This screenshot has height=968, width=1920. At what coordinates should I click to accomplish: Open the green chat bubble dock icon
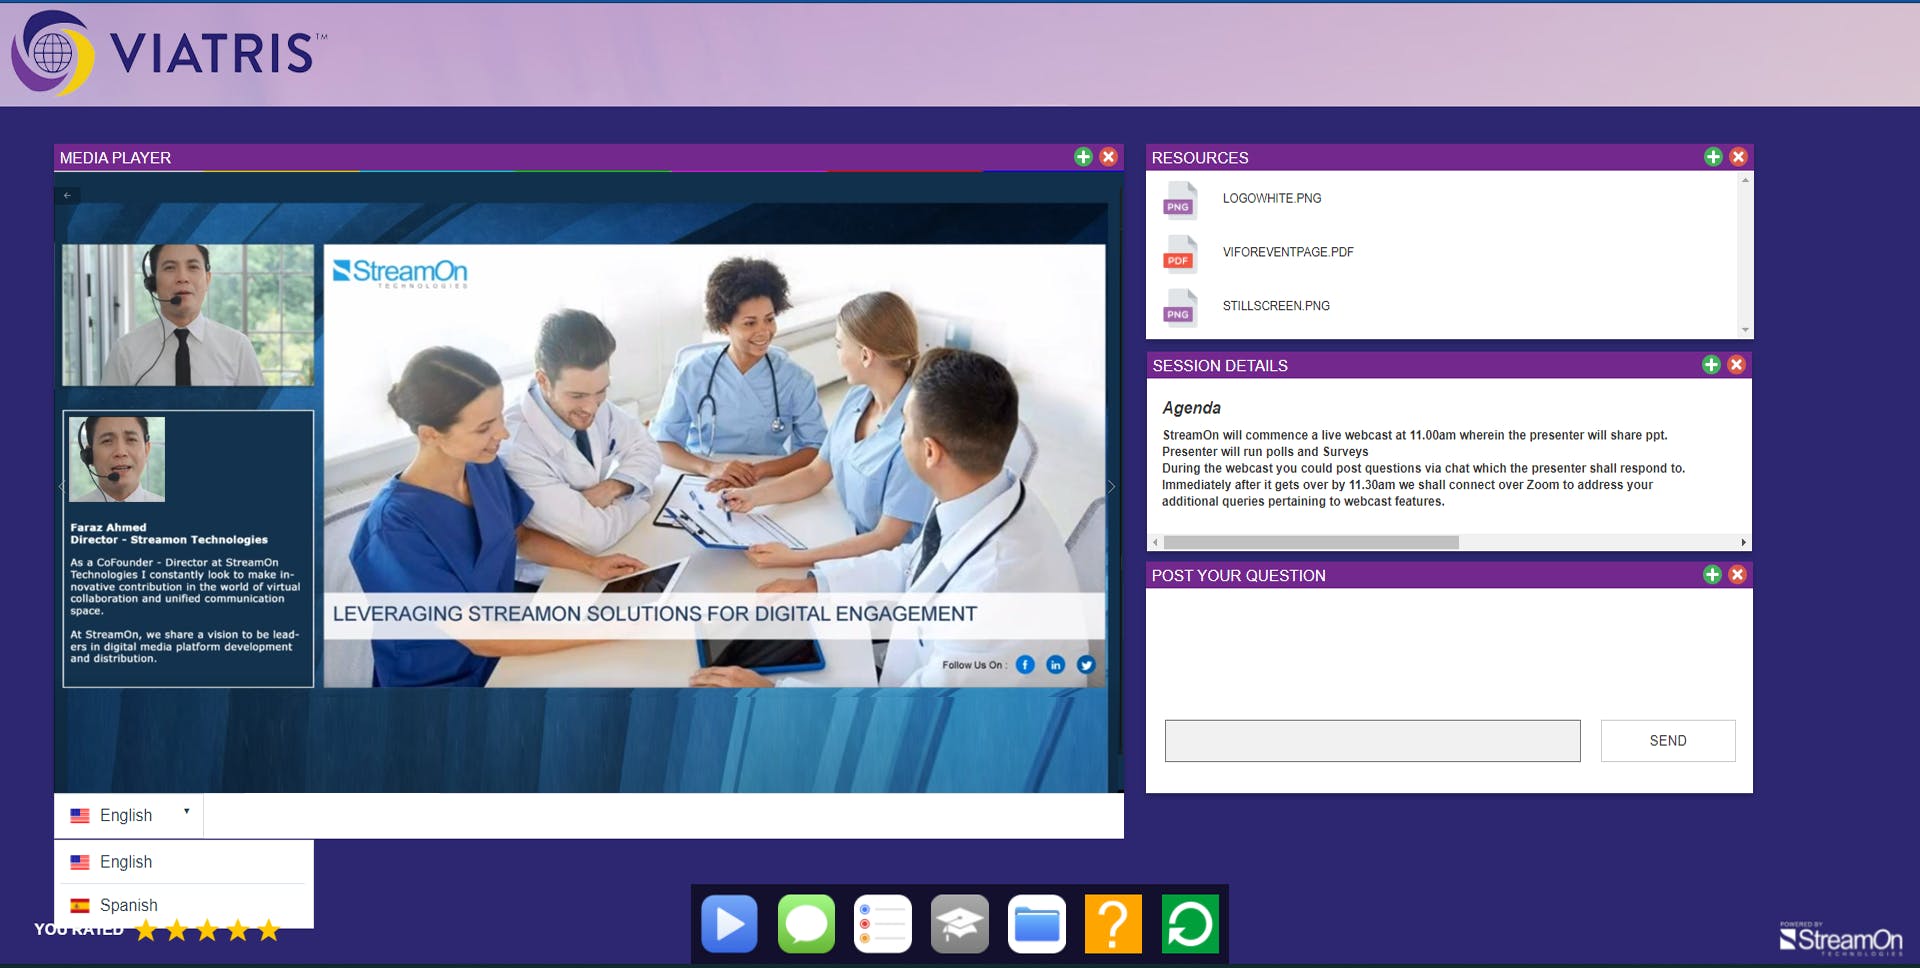[x=806, y=924]
